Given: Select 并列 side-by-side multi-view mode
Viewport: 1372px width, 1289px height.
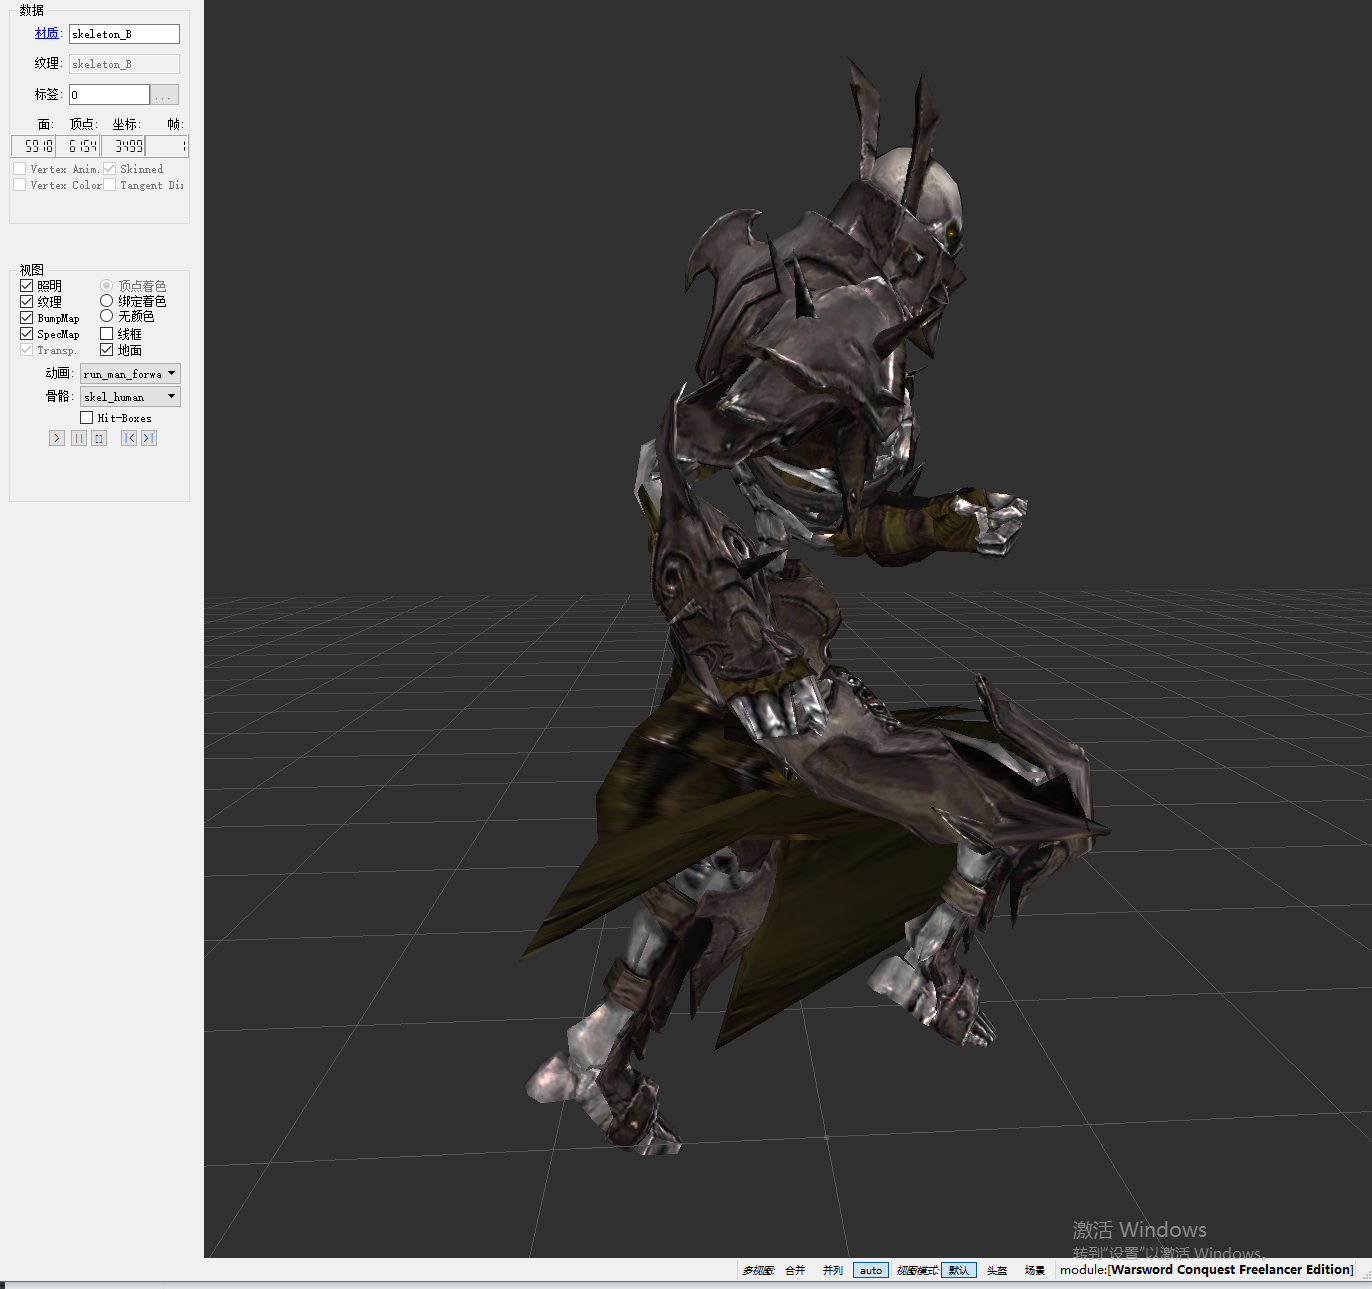Looking at the screenshot, I should coord(833,1271).
